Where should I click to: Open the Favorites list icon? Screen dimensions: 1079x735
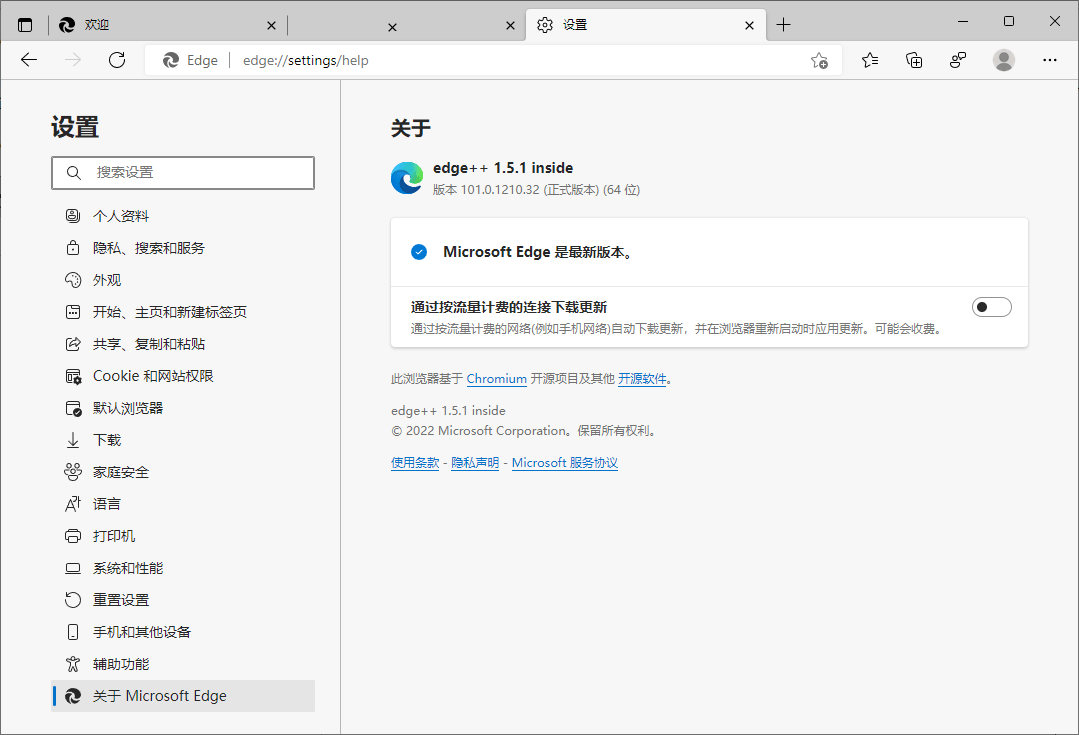pyautogui.click(x=870, y=60)
